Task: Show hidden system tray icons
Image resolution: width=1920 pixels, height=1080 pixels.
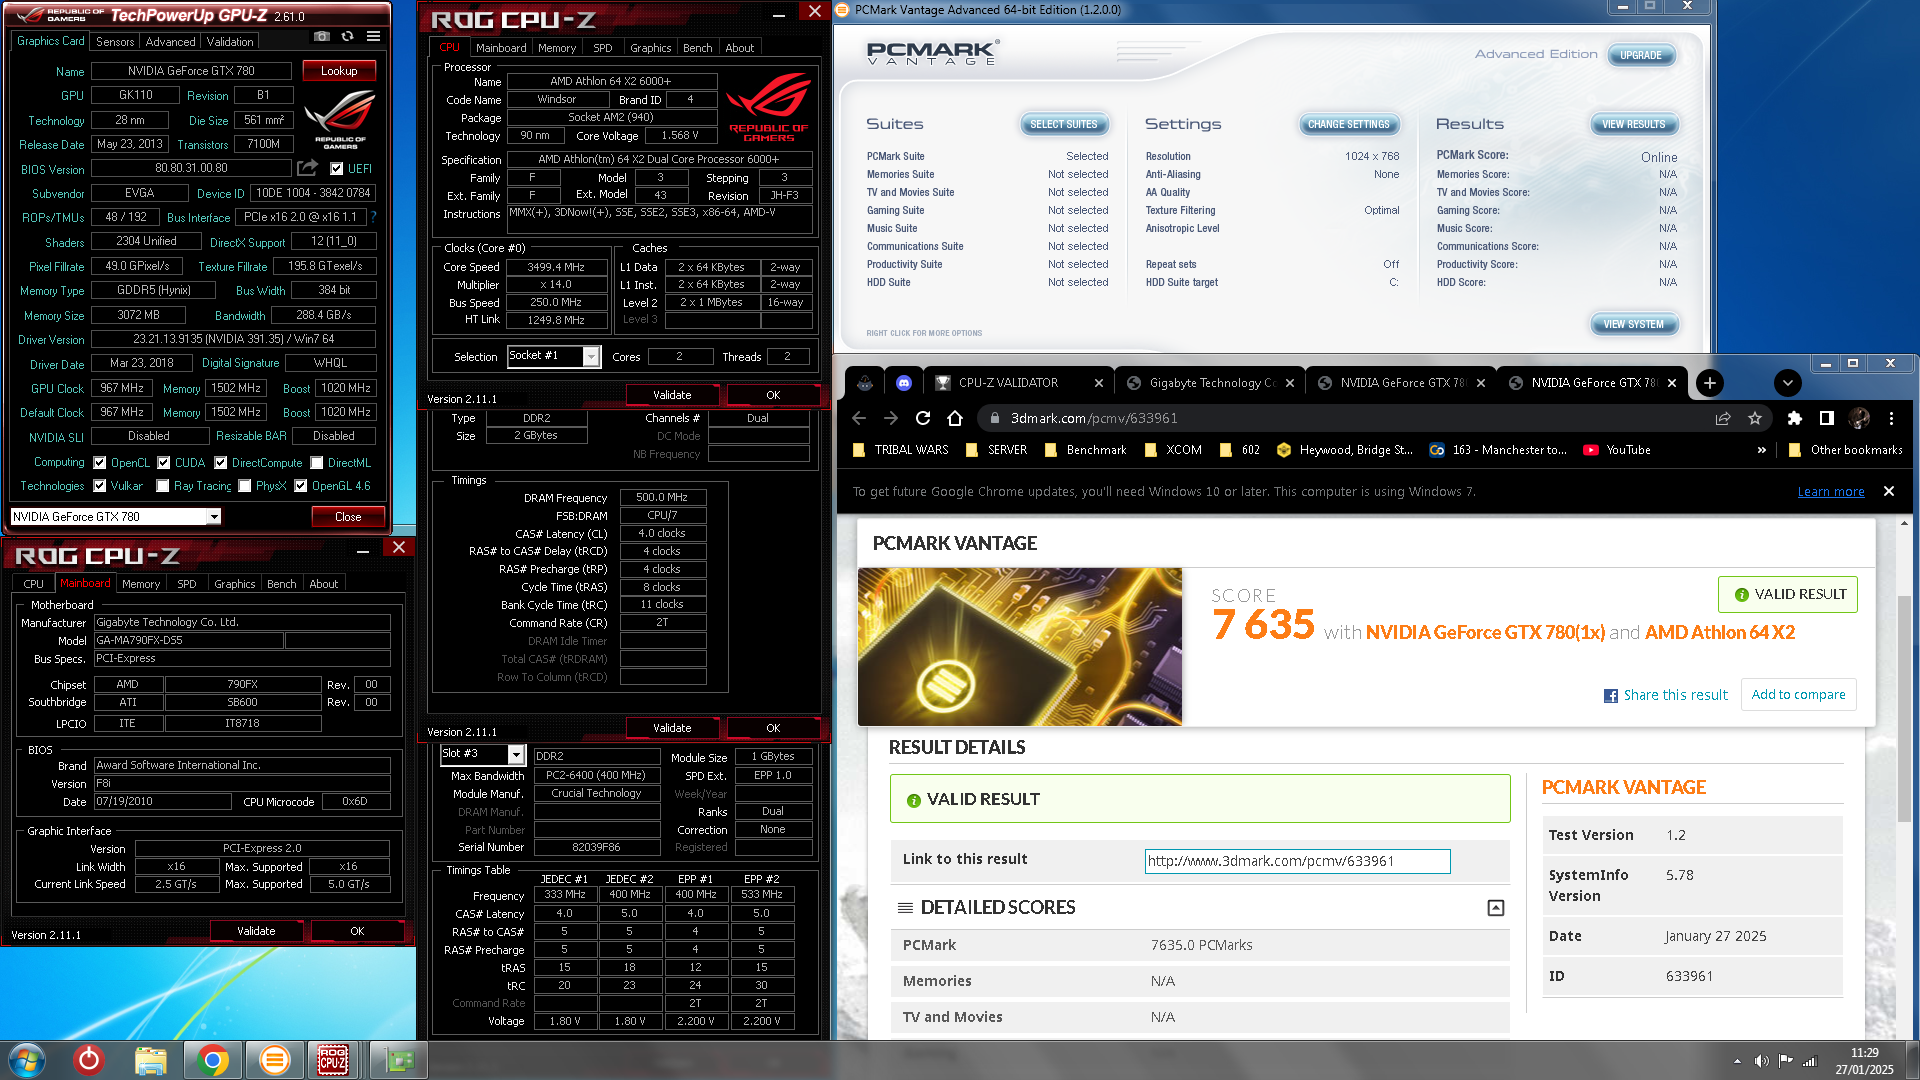Action: tap(1737, 1061)
